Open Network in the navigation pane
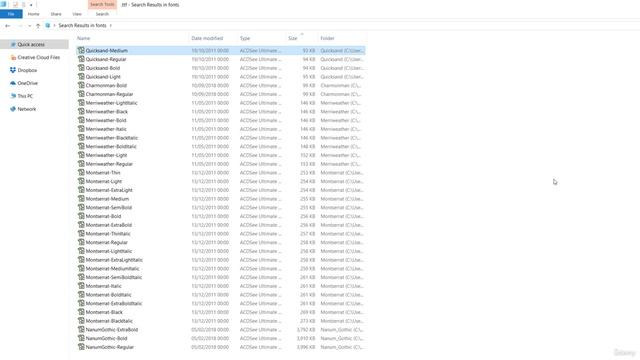 [27, 109]
